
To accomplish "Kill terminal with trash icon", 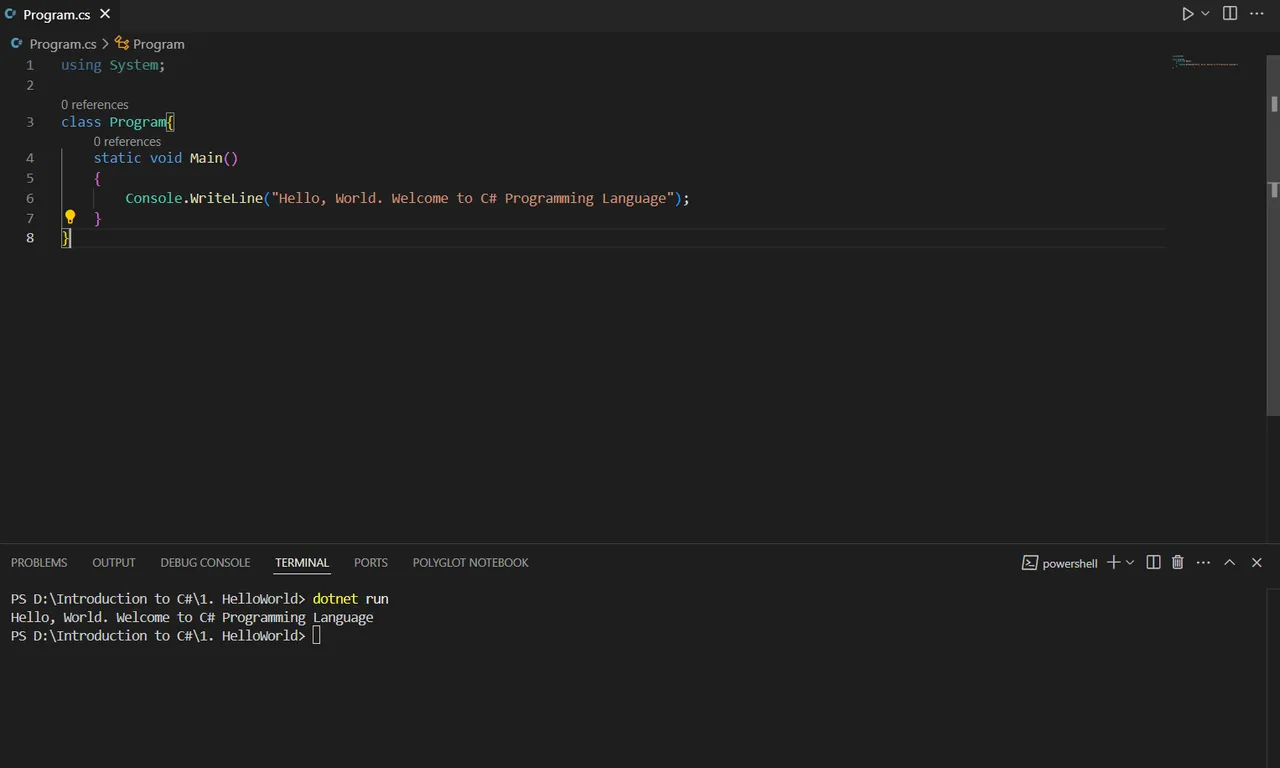I will point(1178,563).
